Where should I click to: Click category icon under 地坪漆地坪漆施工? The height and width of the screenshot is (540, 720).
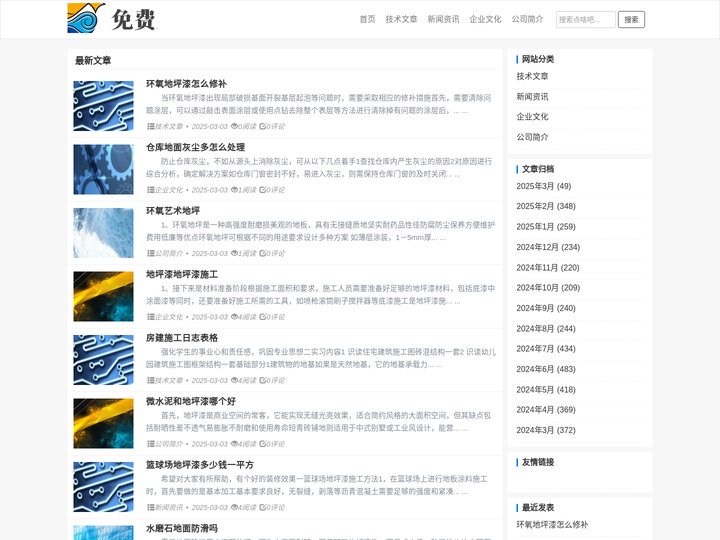(x=151, y=317)
